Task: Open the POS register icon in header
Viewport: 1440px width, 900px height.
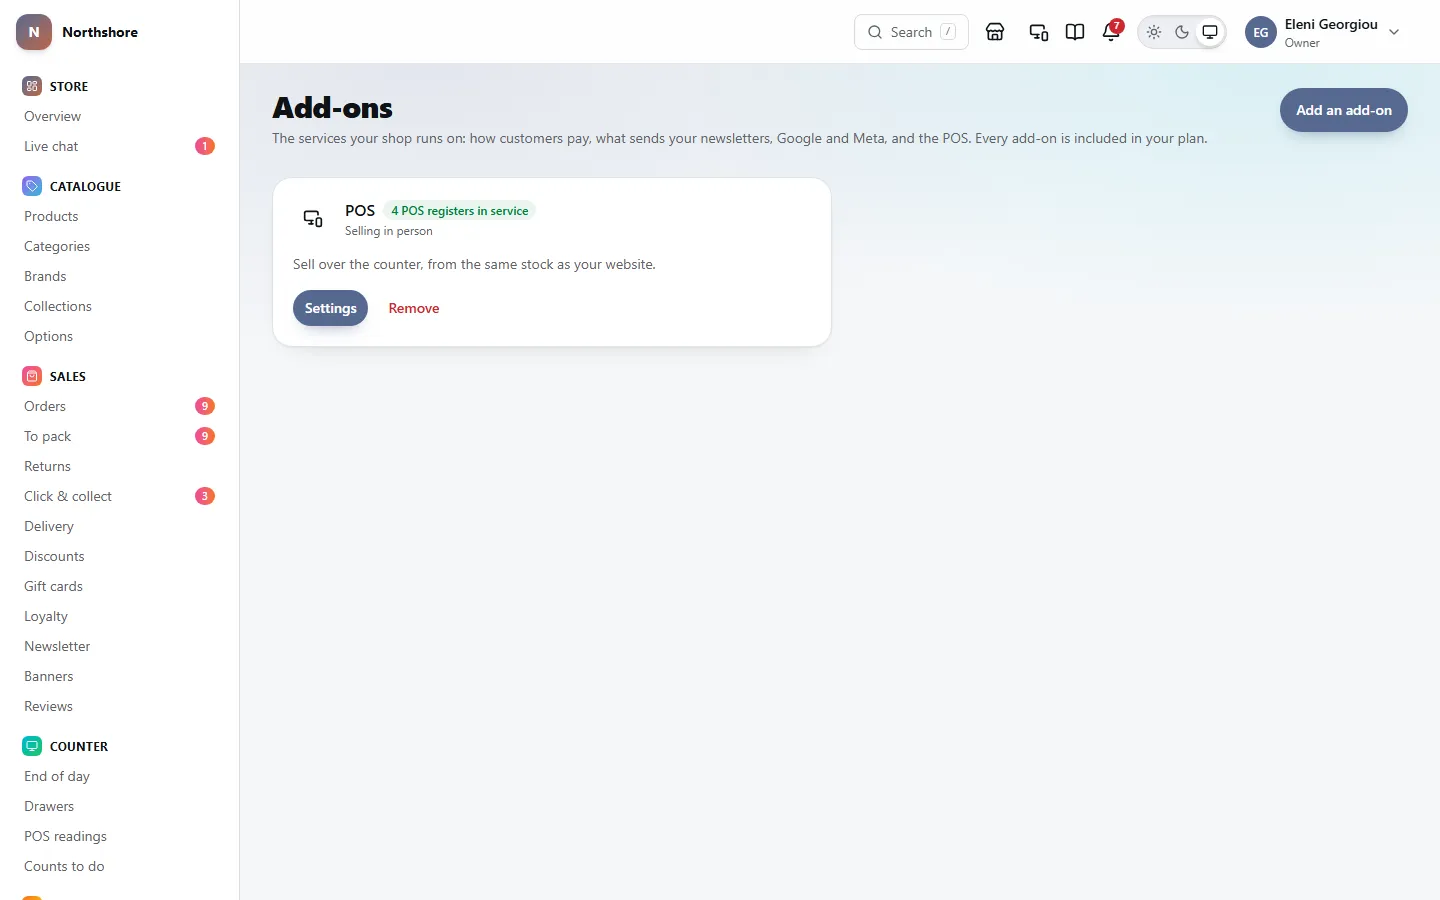Action: point(1039,32)
